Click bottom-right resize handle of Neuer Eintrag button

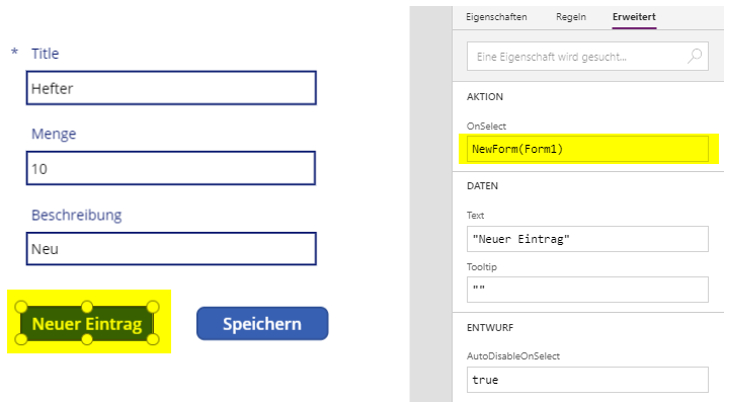click(153, 340)
